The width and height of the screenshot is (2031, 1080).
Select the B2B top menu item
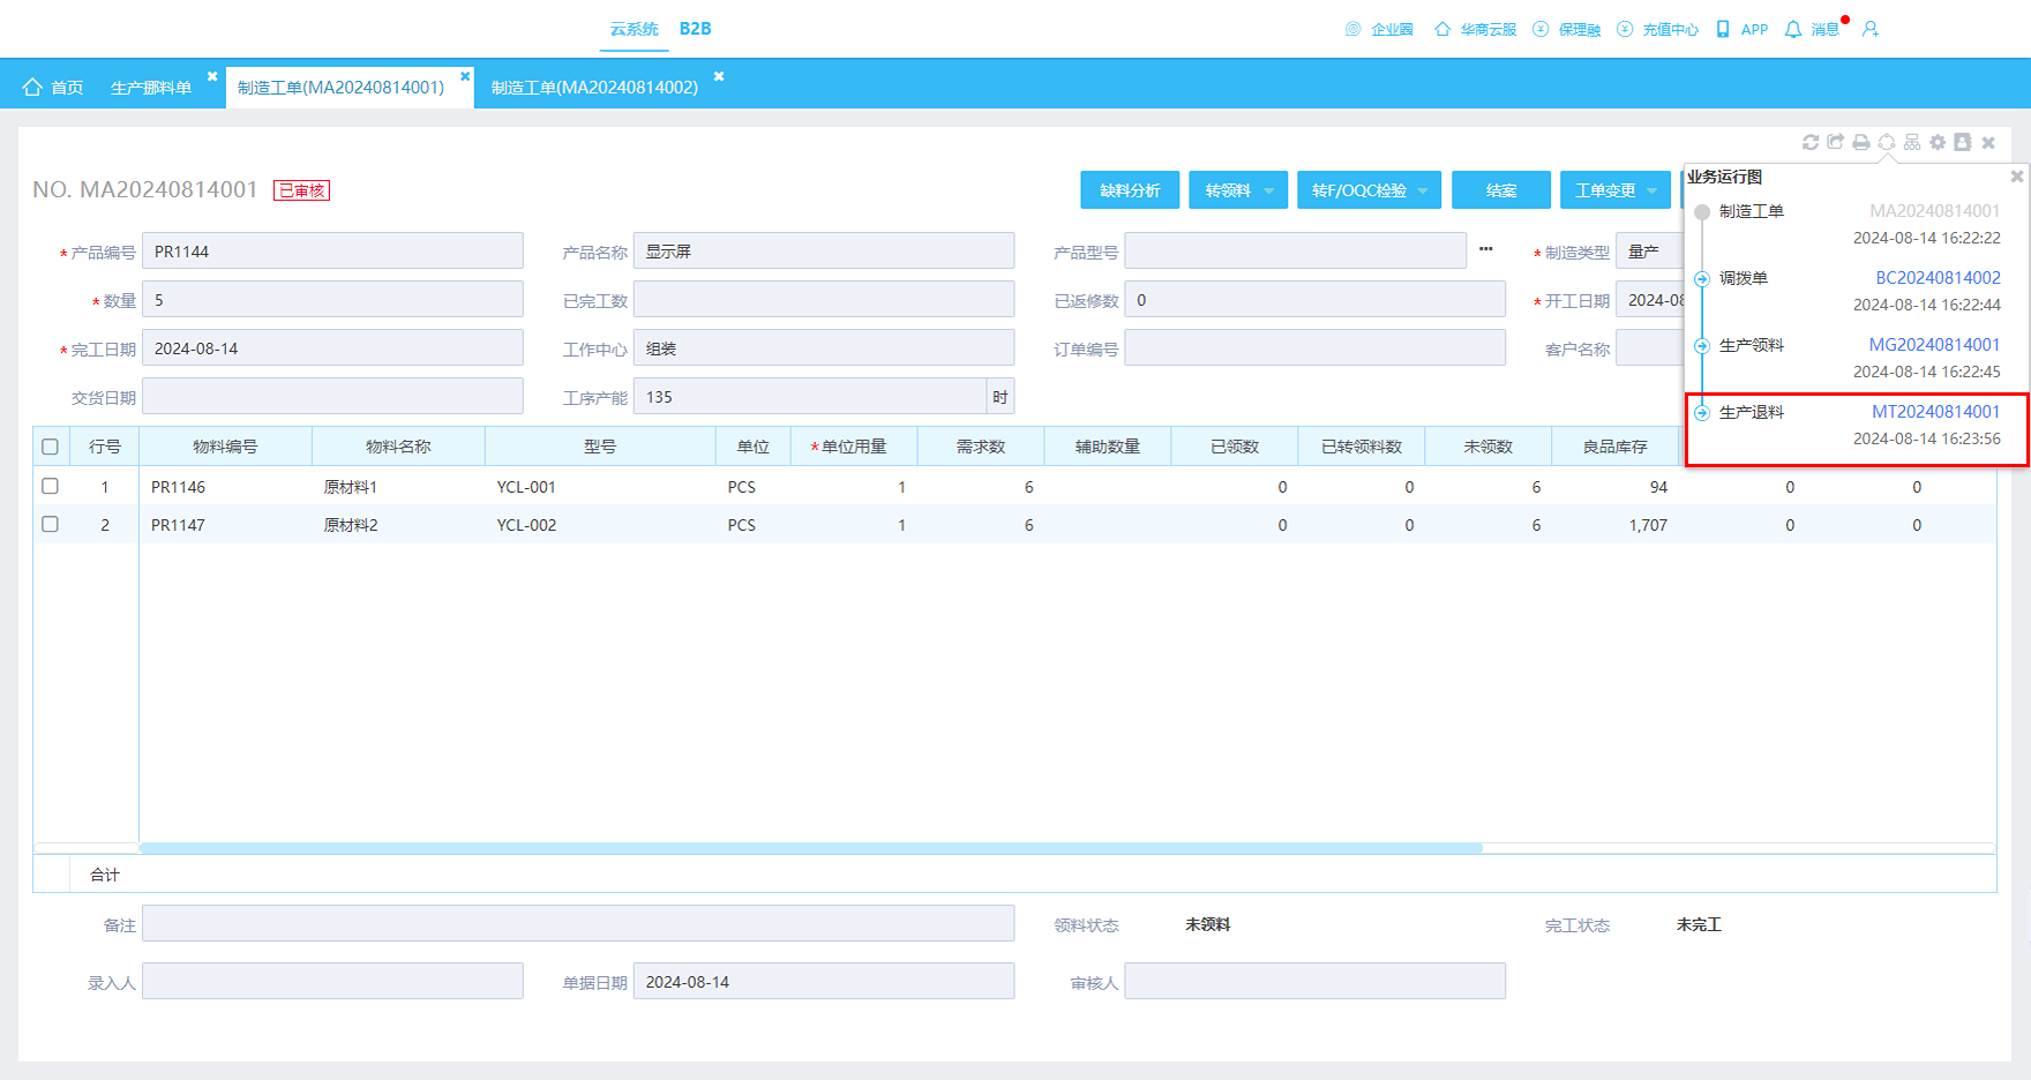pos(695,29)
